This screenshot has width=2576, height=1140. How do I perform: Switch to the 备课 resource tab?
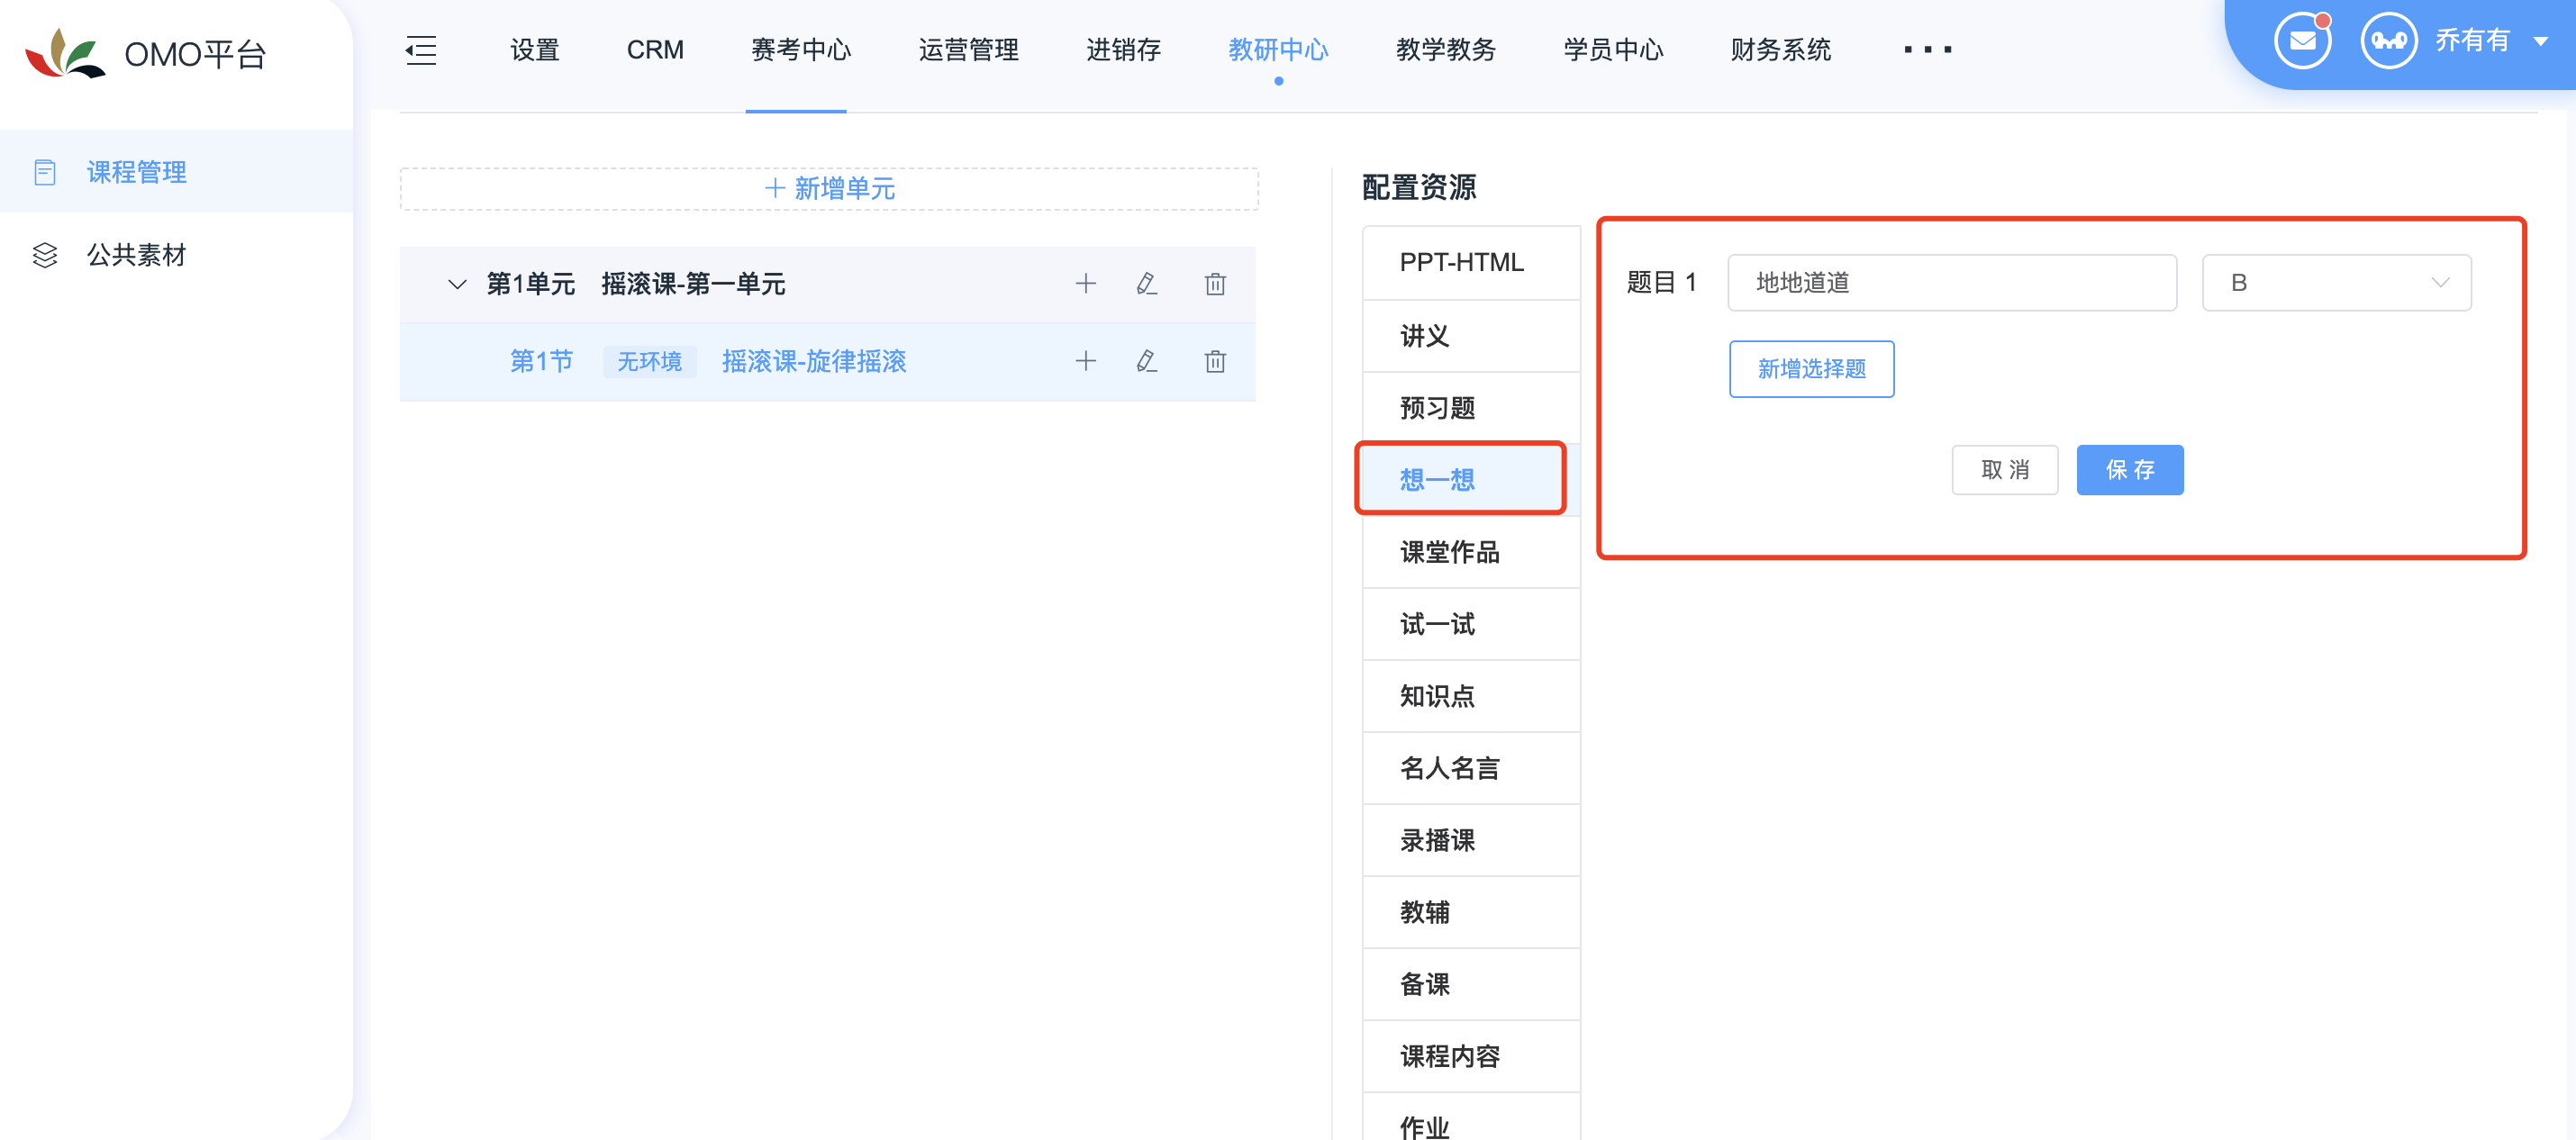(1471, 984)
